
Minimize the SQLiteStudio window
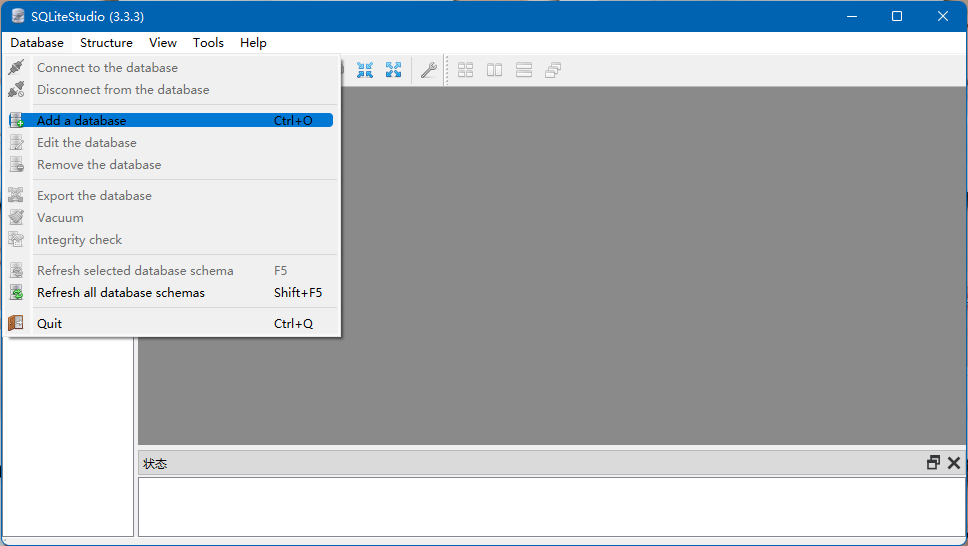[852, 16]
